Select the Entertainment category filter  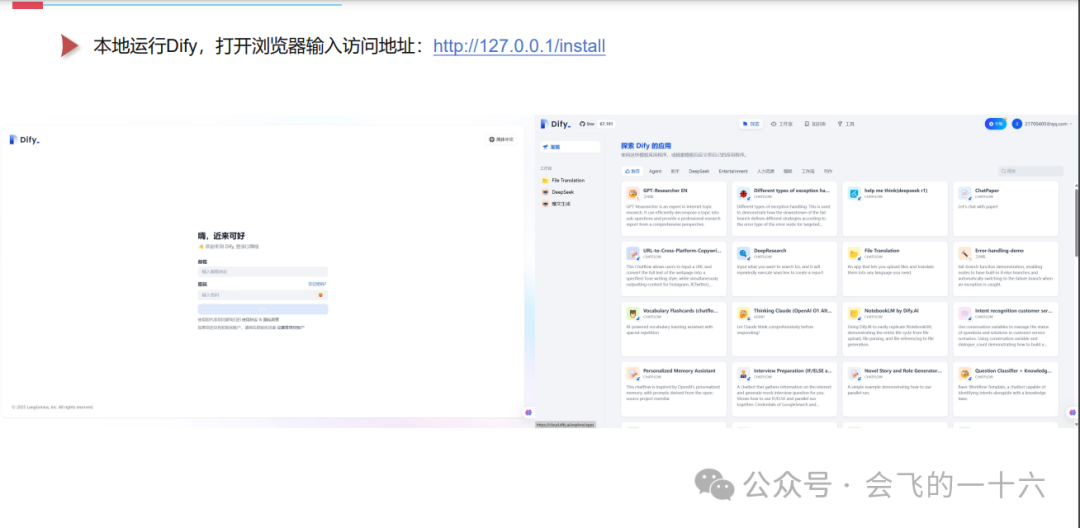733,171
